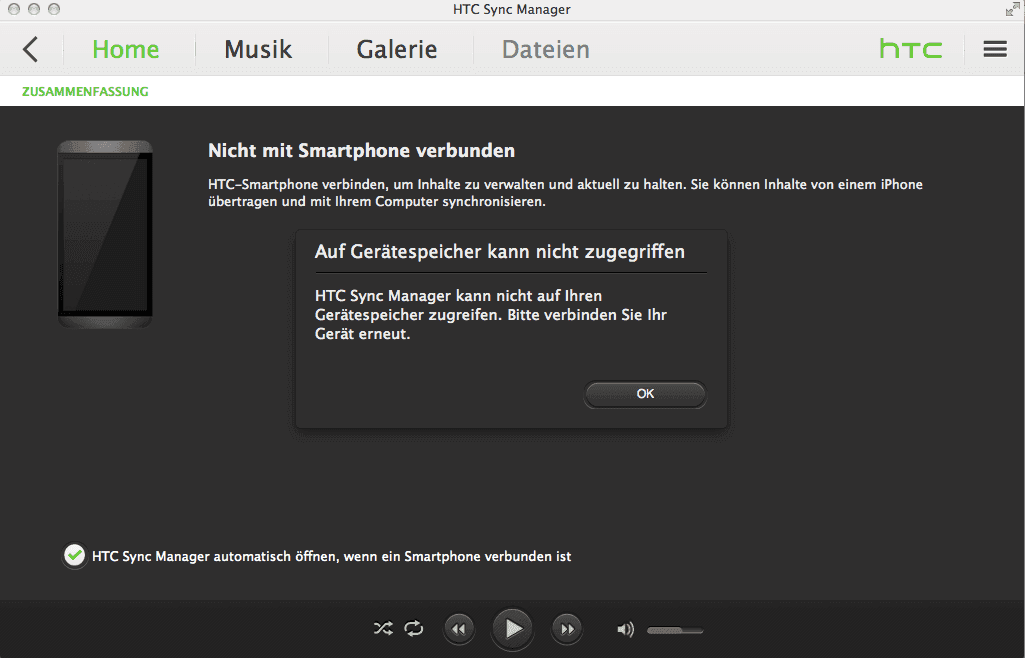Skip to next track
This screenshot has width=1025, height=658.
567,629
